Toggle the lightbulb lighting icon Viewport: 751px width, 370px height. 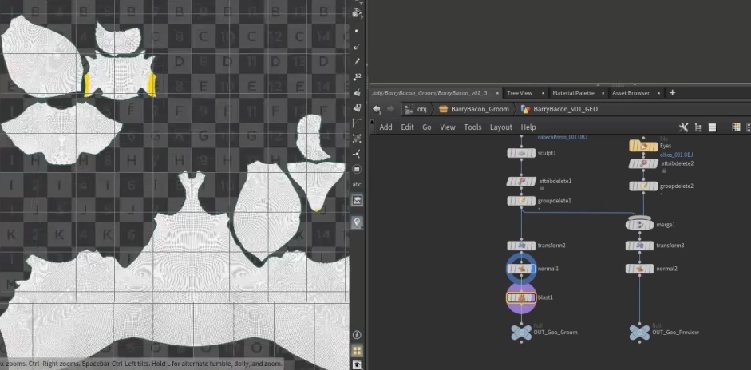[357, 222]
